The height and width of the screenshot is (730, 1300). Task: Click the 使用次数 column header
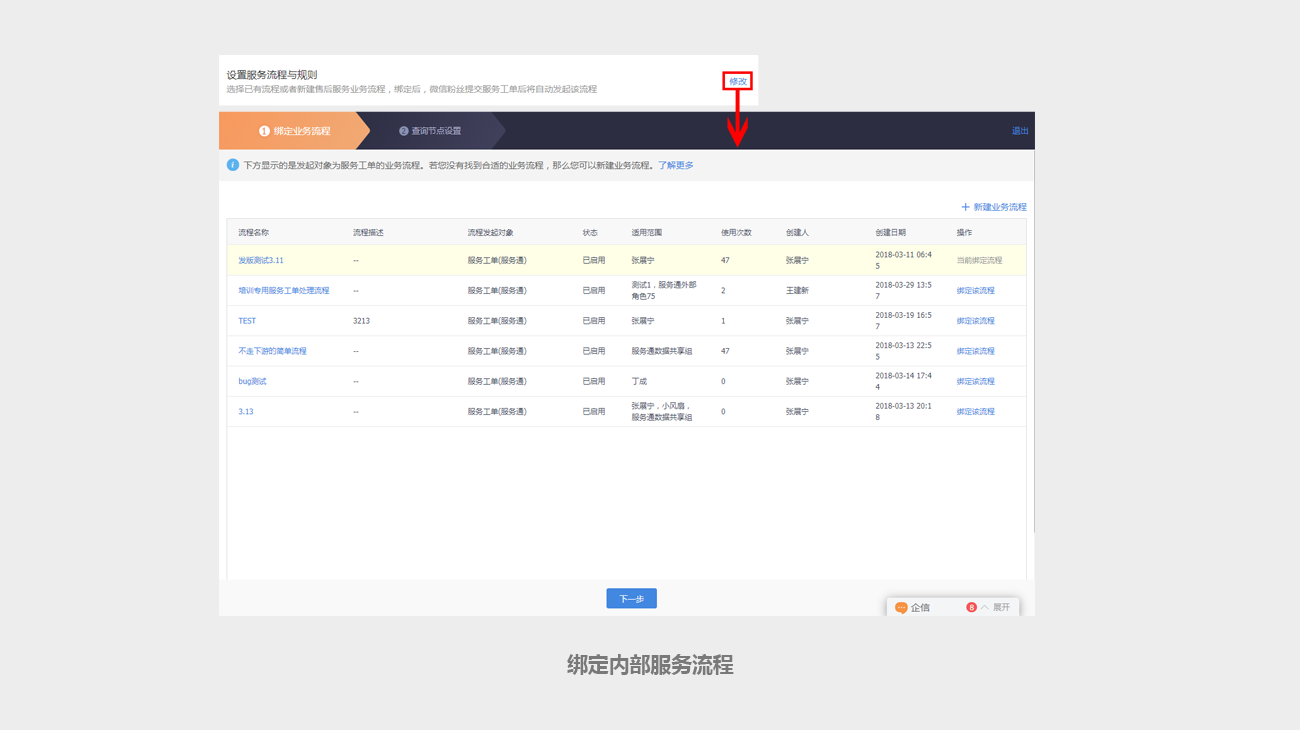[x=737, y=232]
